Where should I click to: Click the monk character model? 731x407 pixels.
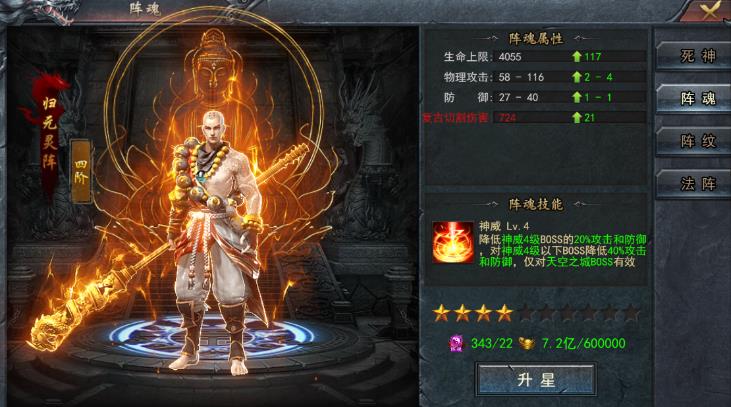219,242
